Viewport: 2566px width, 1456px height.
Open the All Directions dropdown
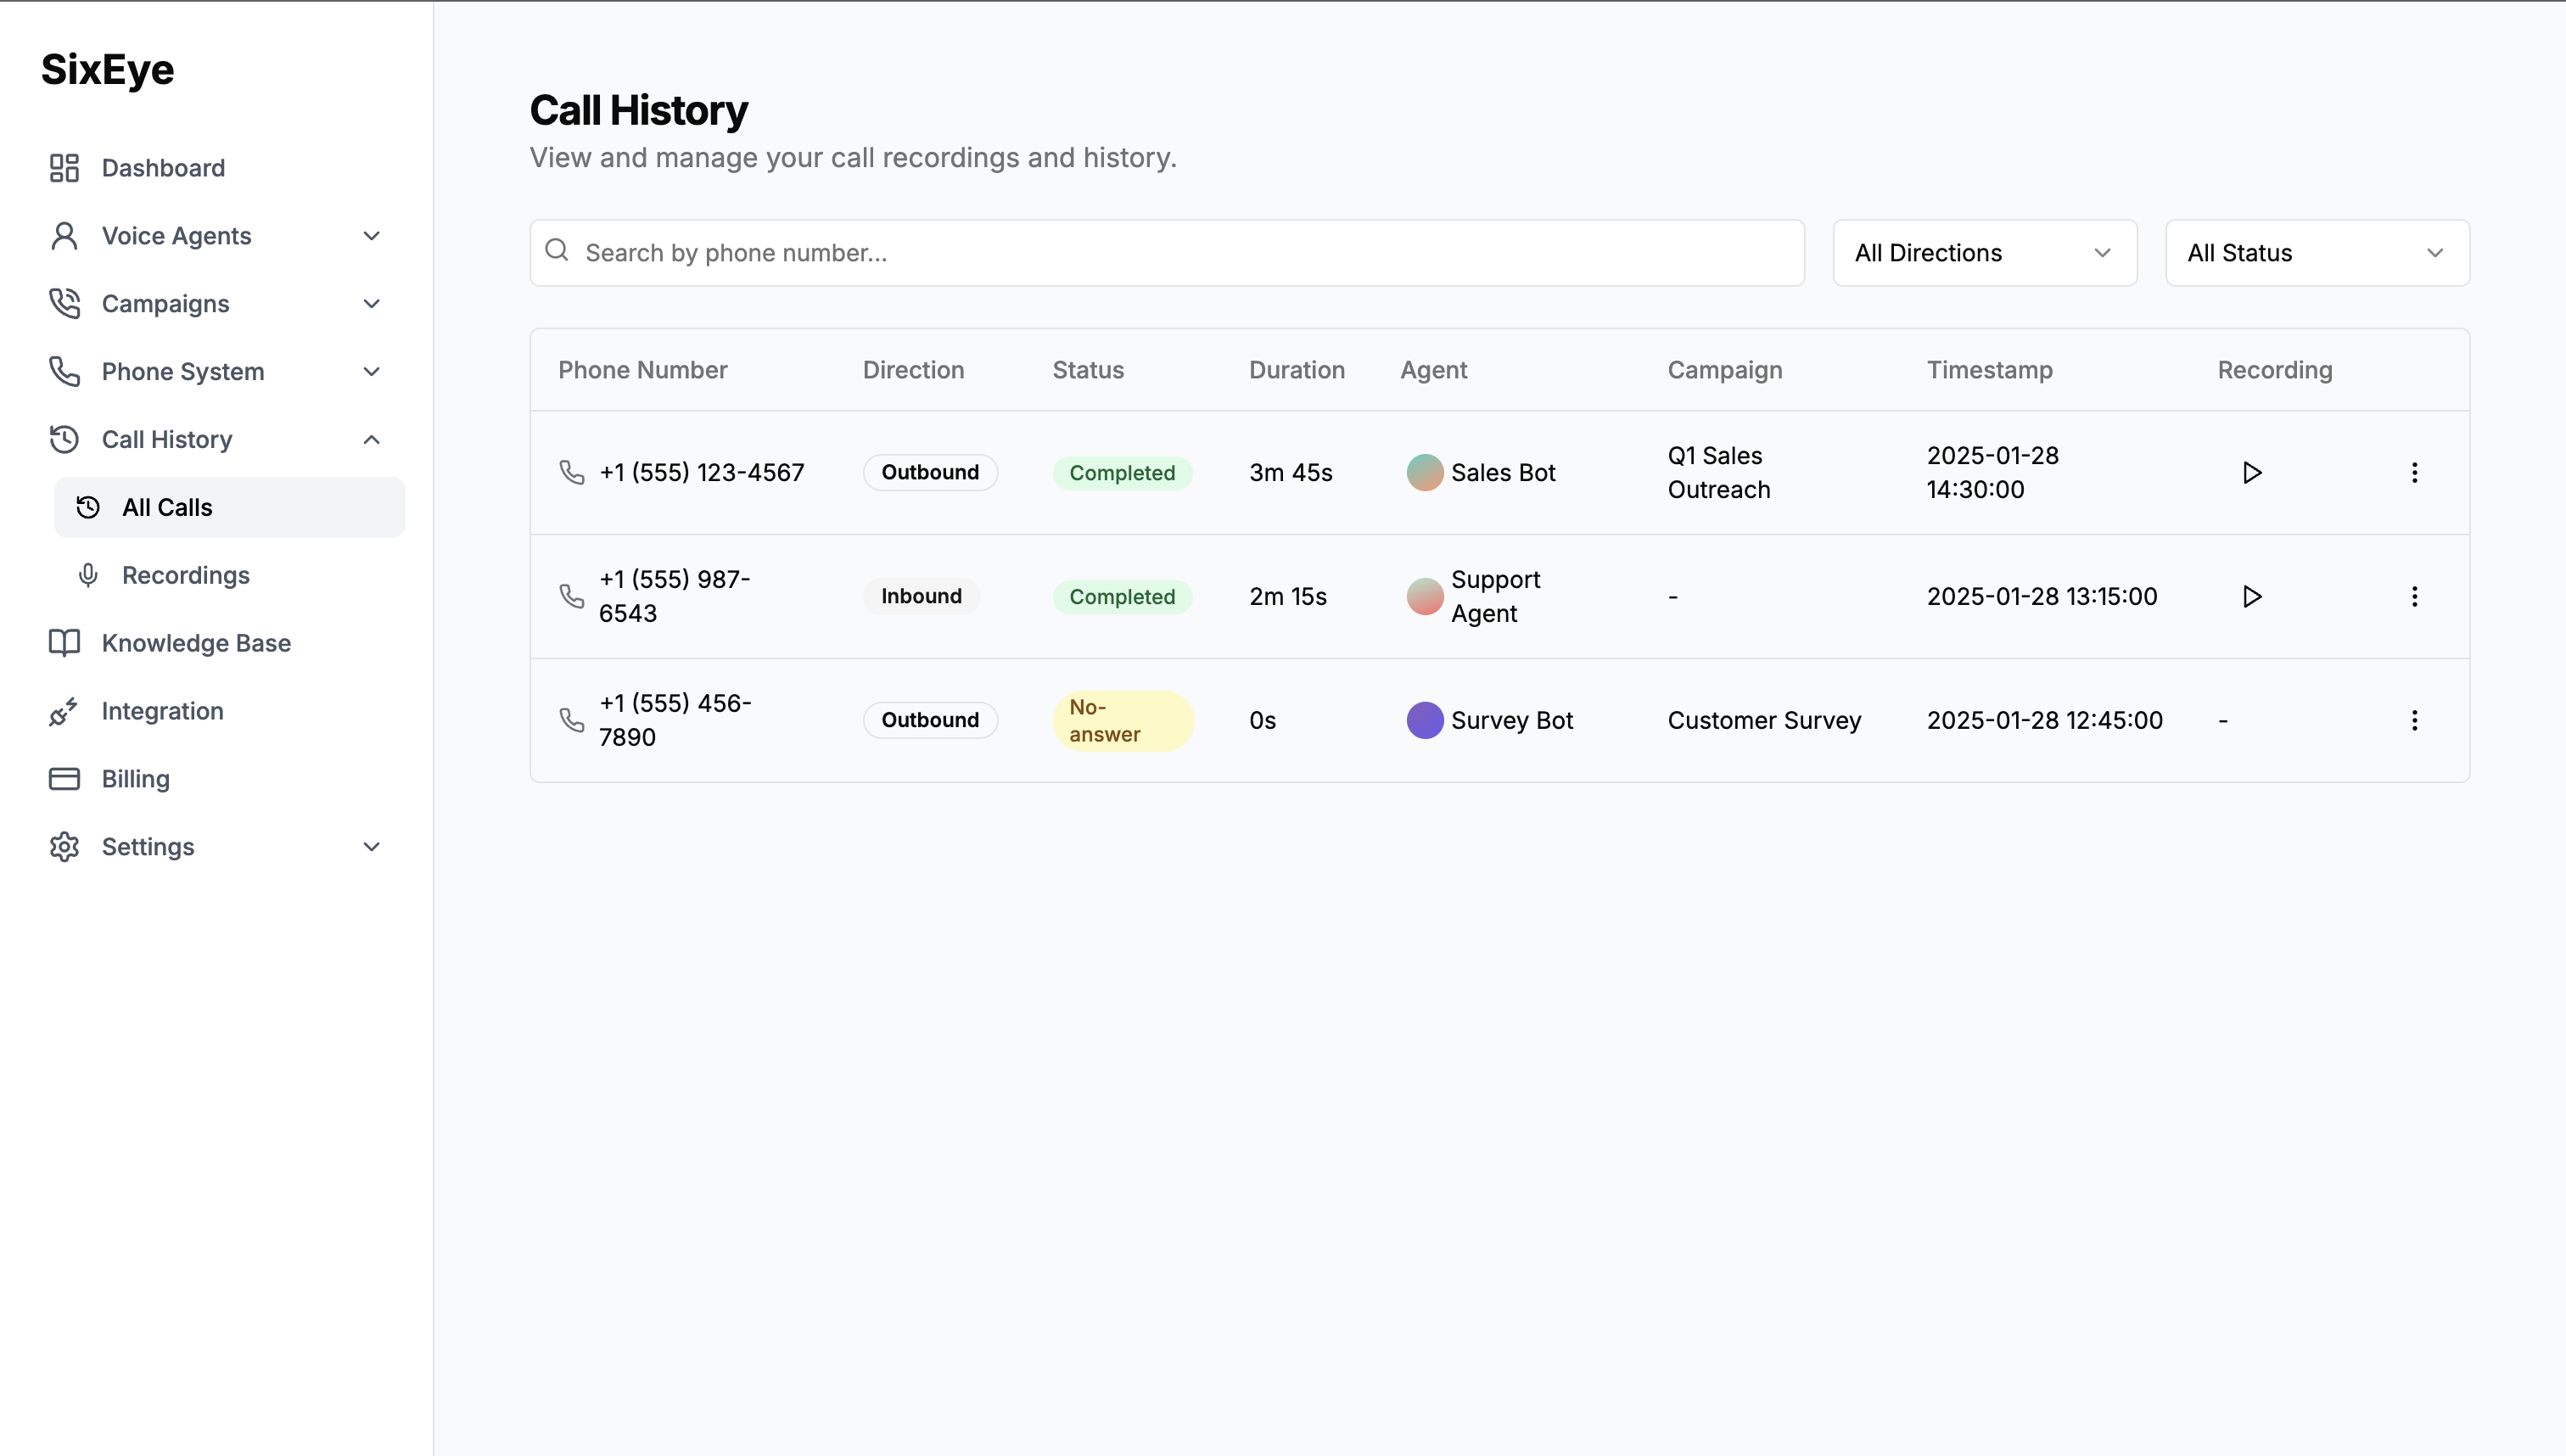pyautogui.click(x=1984, y=253)
